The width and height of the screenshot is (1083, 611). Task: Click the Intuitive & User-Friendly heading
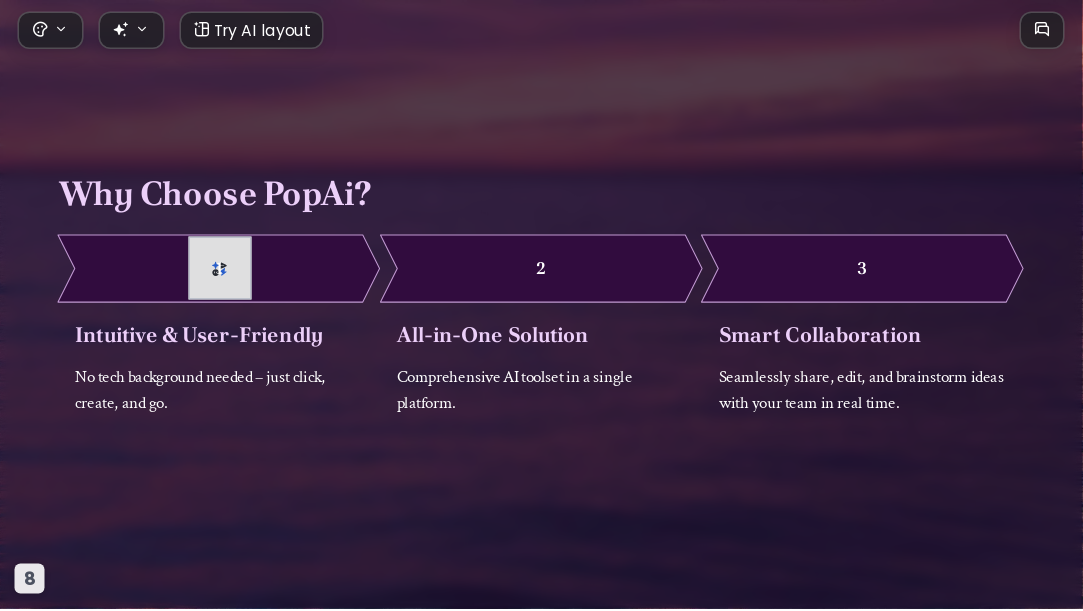199,336
